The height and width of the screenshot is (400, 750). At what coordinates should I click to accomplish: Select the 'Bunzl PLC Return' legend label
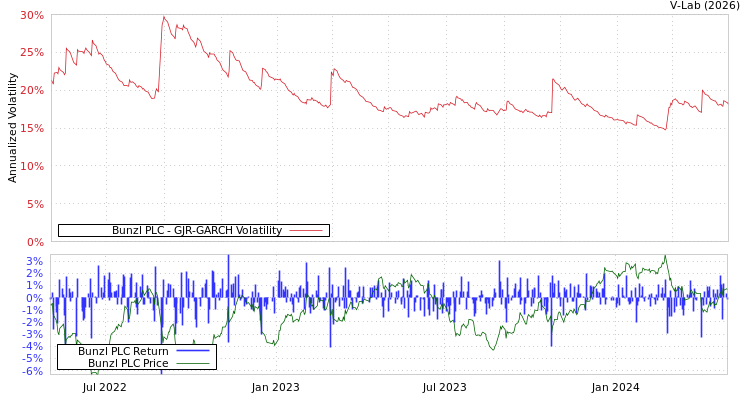pos(123,352)
